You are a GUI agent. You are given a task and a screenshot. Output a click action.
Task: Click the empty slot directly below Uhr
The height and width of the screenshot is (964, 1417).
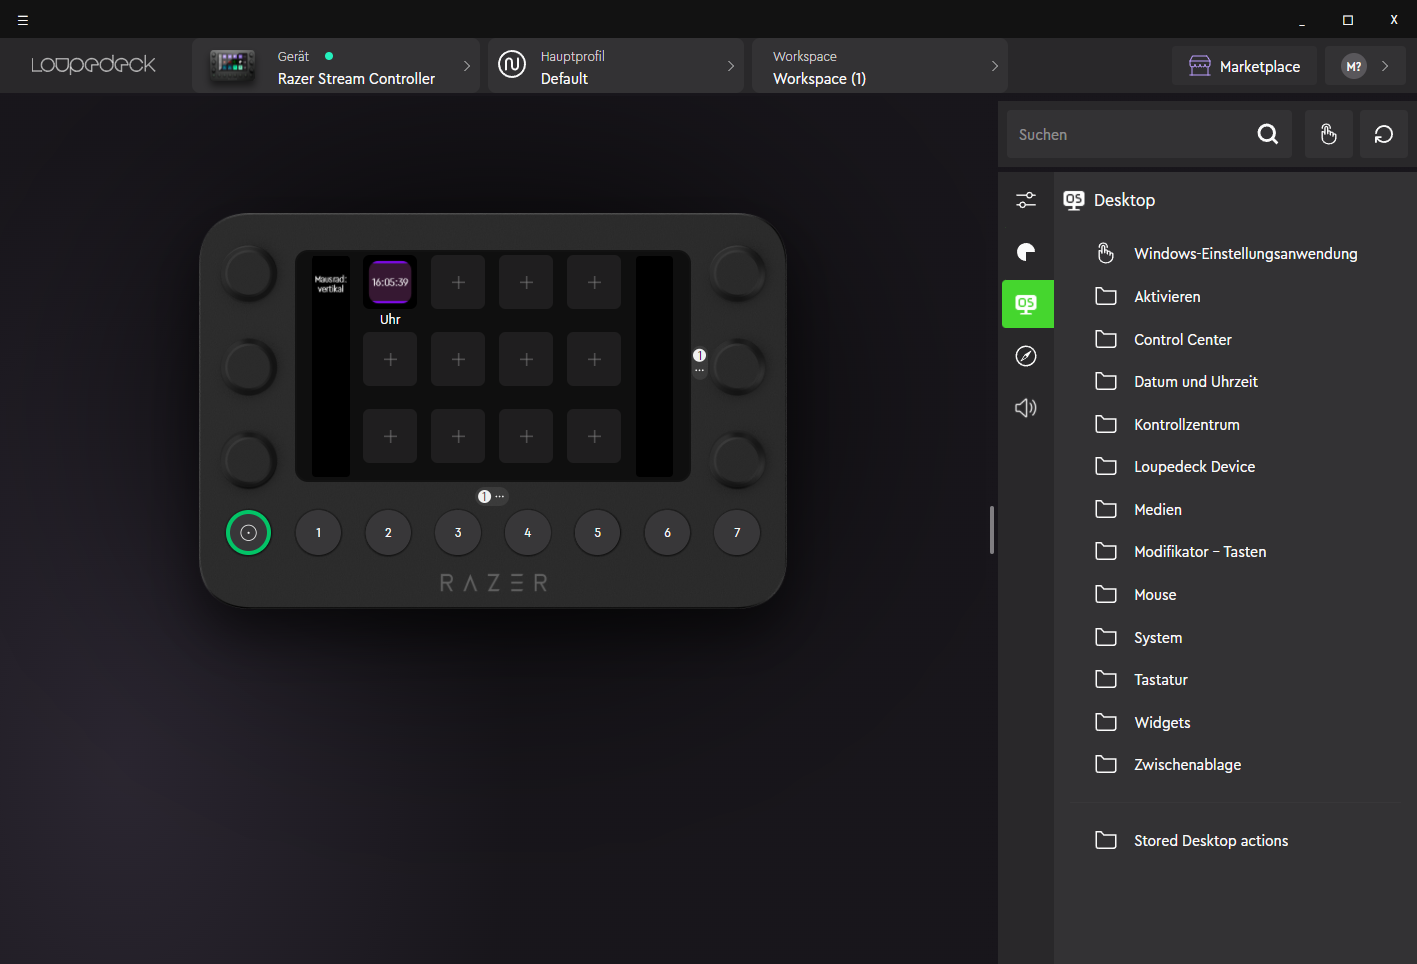pyautogui.click(x=390, y=360)
